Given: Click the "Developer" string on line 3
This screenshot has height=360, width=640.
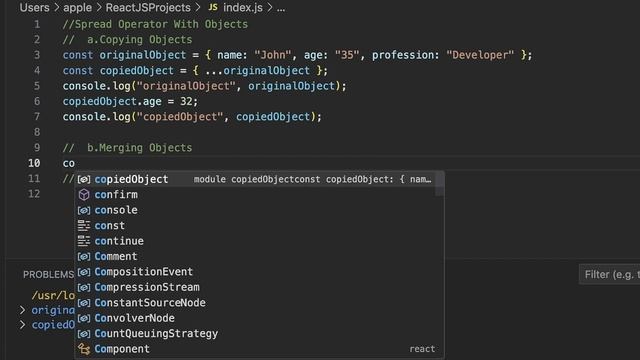Looking at the screenshot, I should [x=480, y=55].
